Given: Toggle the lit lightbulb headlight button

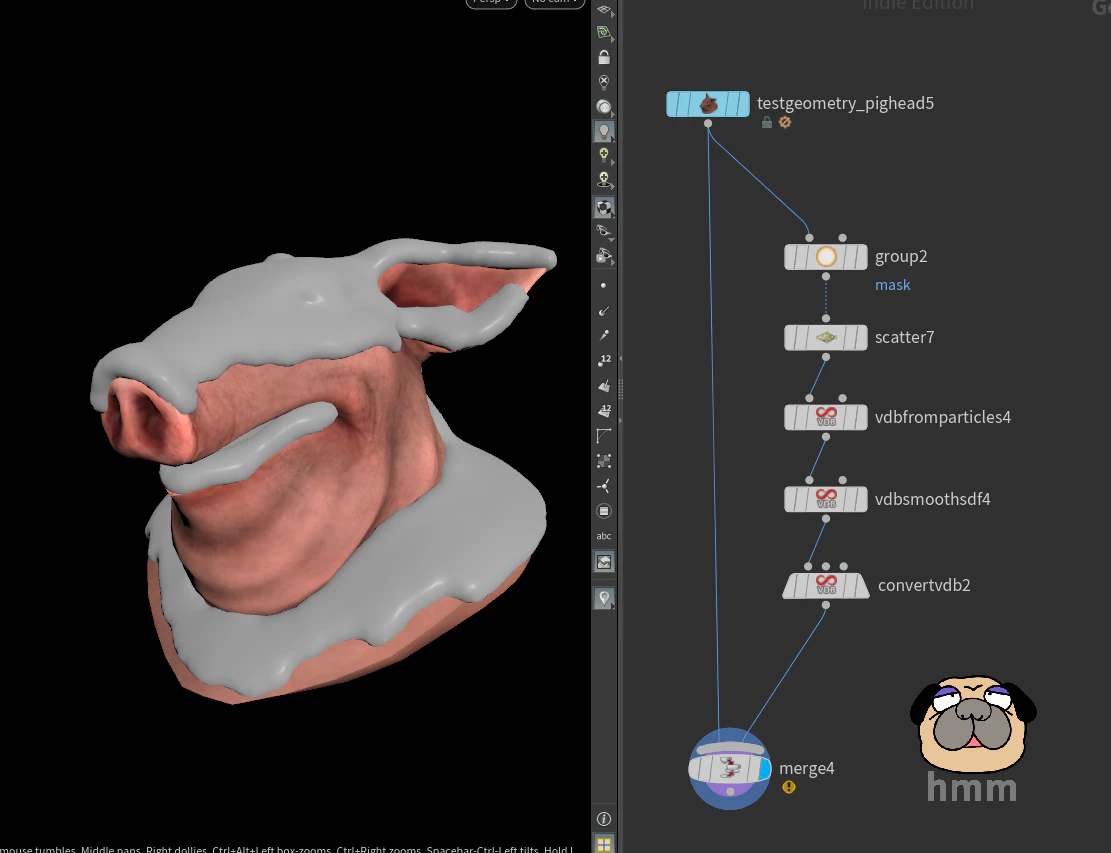Looking at the screenshot, I should point(604,131).
